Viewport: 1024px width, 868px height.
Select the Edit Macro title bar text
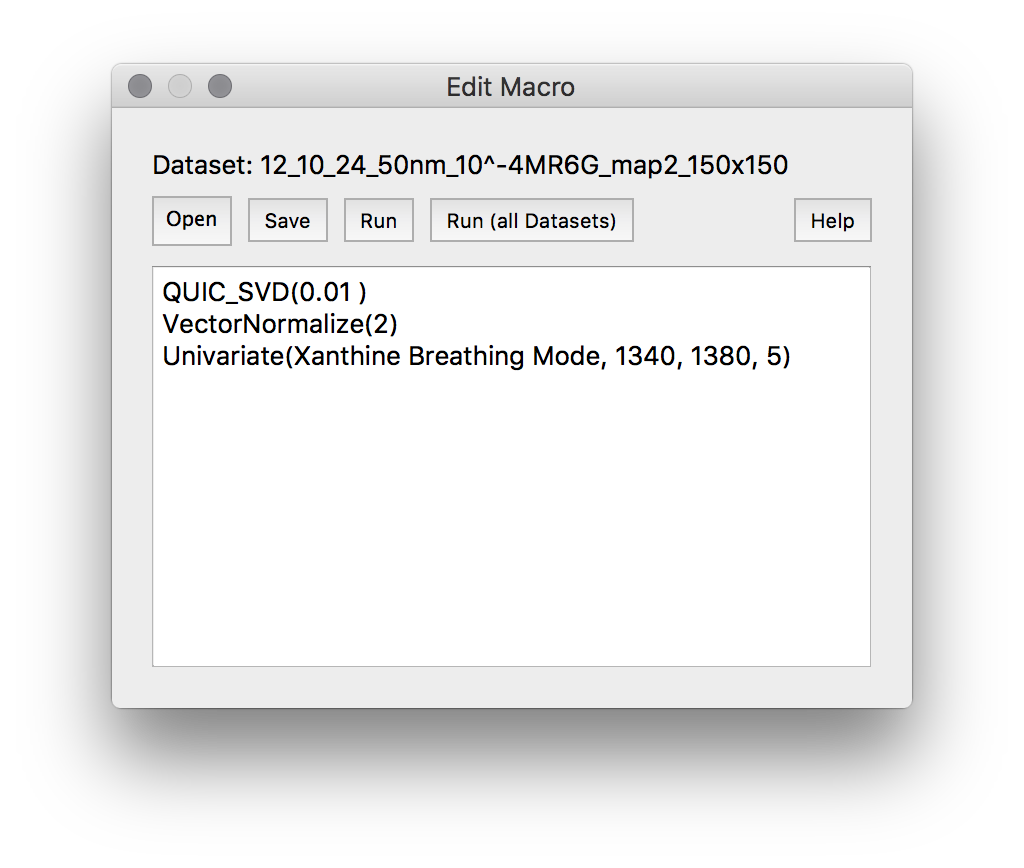click(x=511, y=87)
